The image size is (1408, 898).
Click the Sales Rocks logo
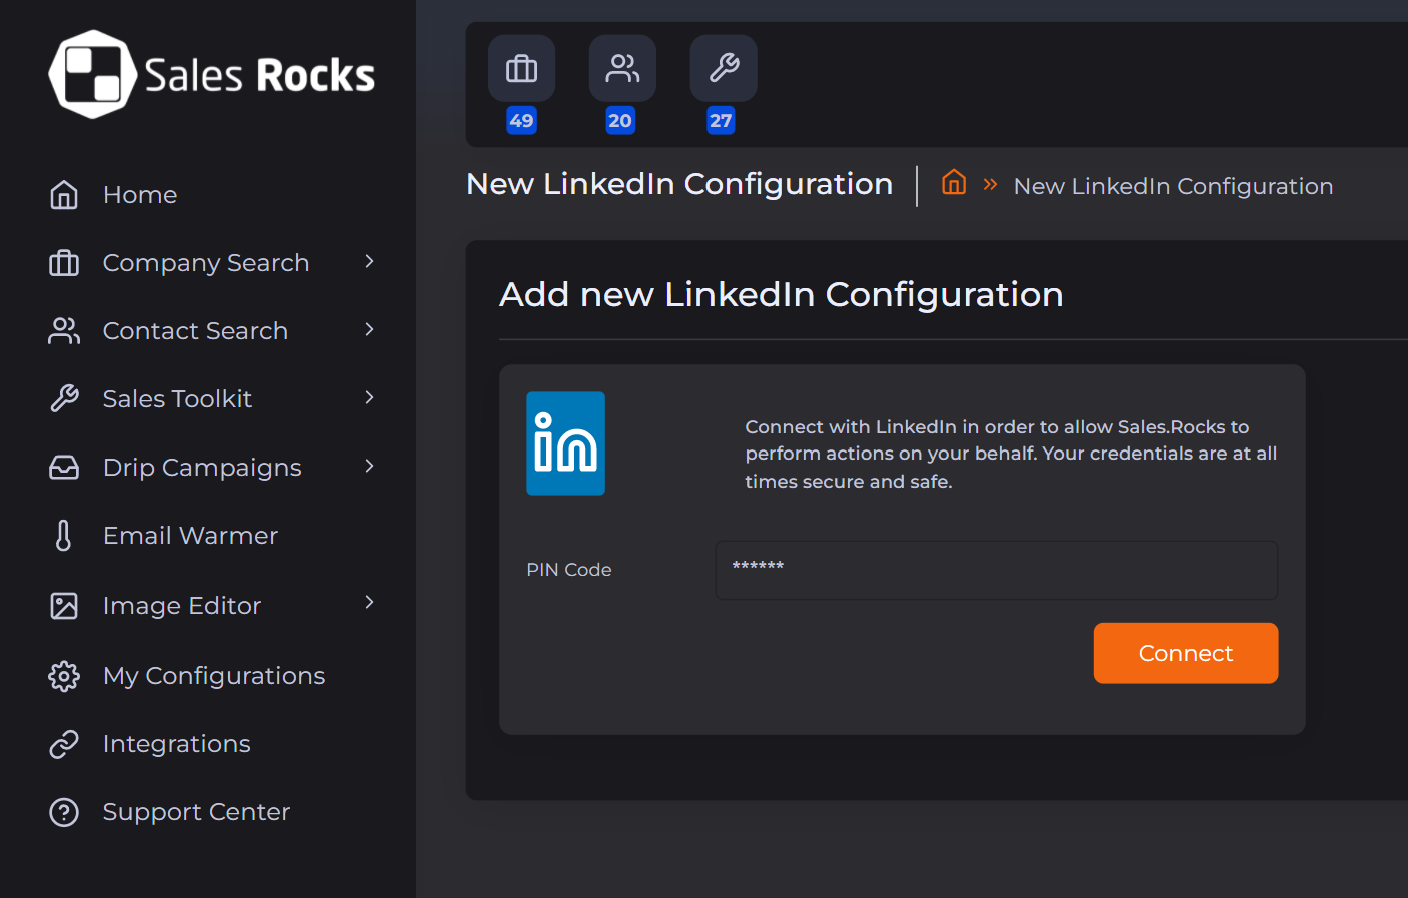pyautogui.click(x=212, y=74)
